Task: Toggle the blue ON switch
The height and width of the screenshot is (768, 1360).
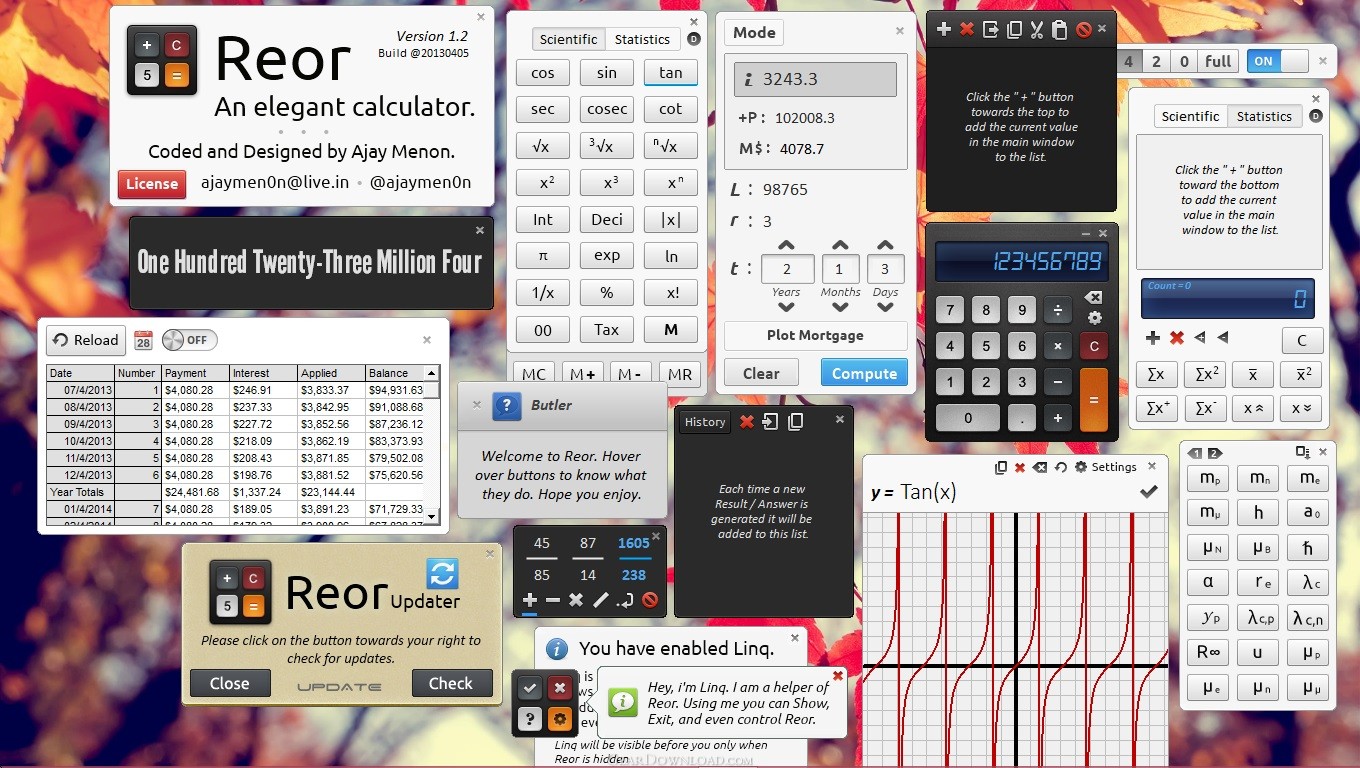Action: 1277,61
